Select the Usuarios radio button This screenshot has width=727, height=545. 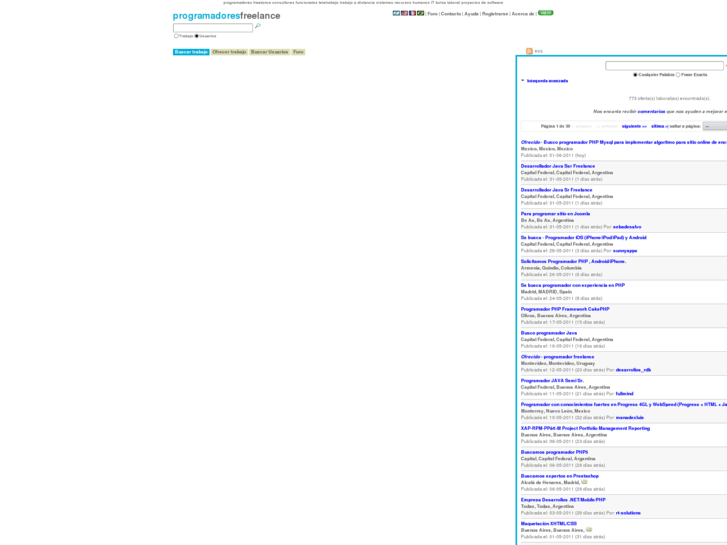tap(197, 36)
